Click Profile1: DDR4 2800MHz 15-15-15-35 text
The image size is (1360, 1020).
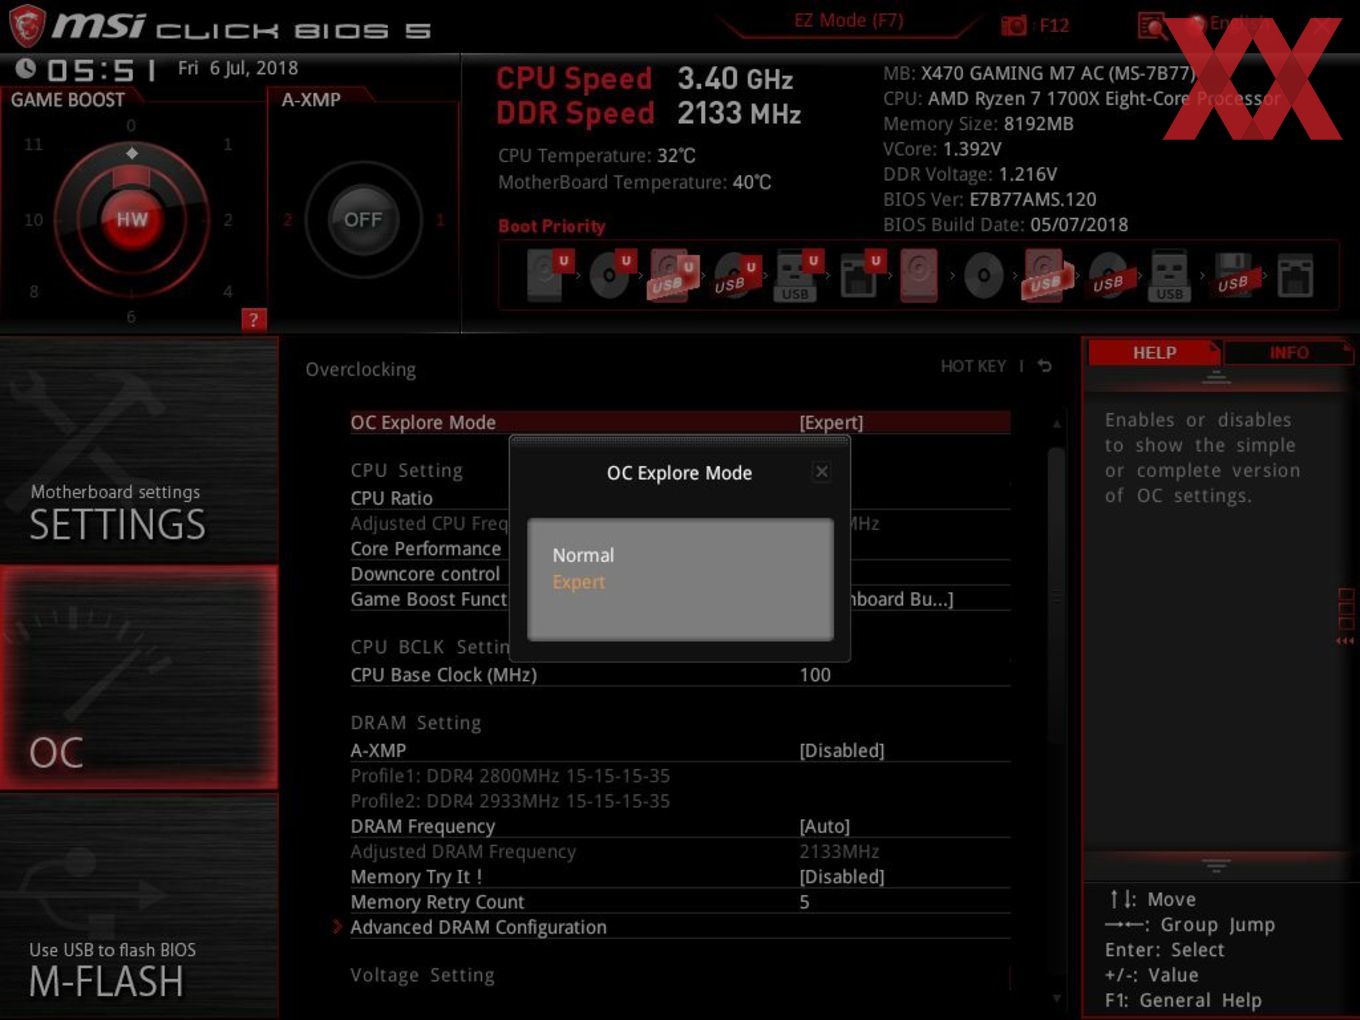(510, 776)
